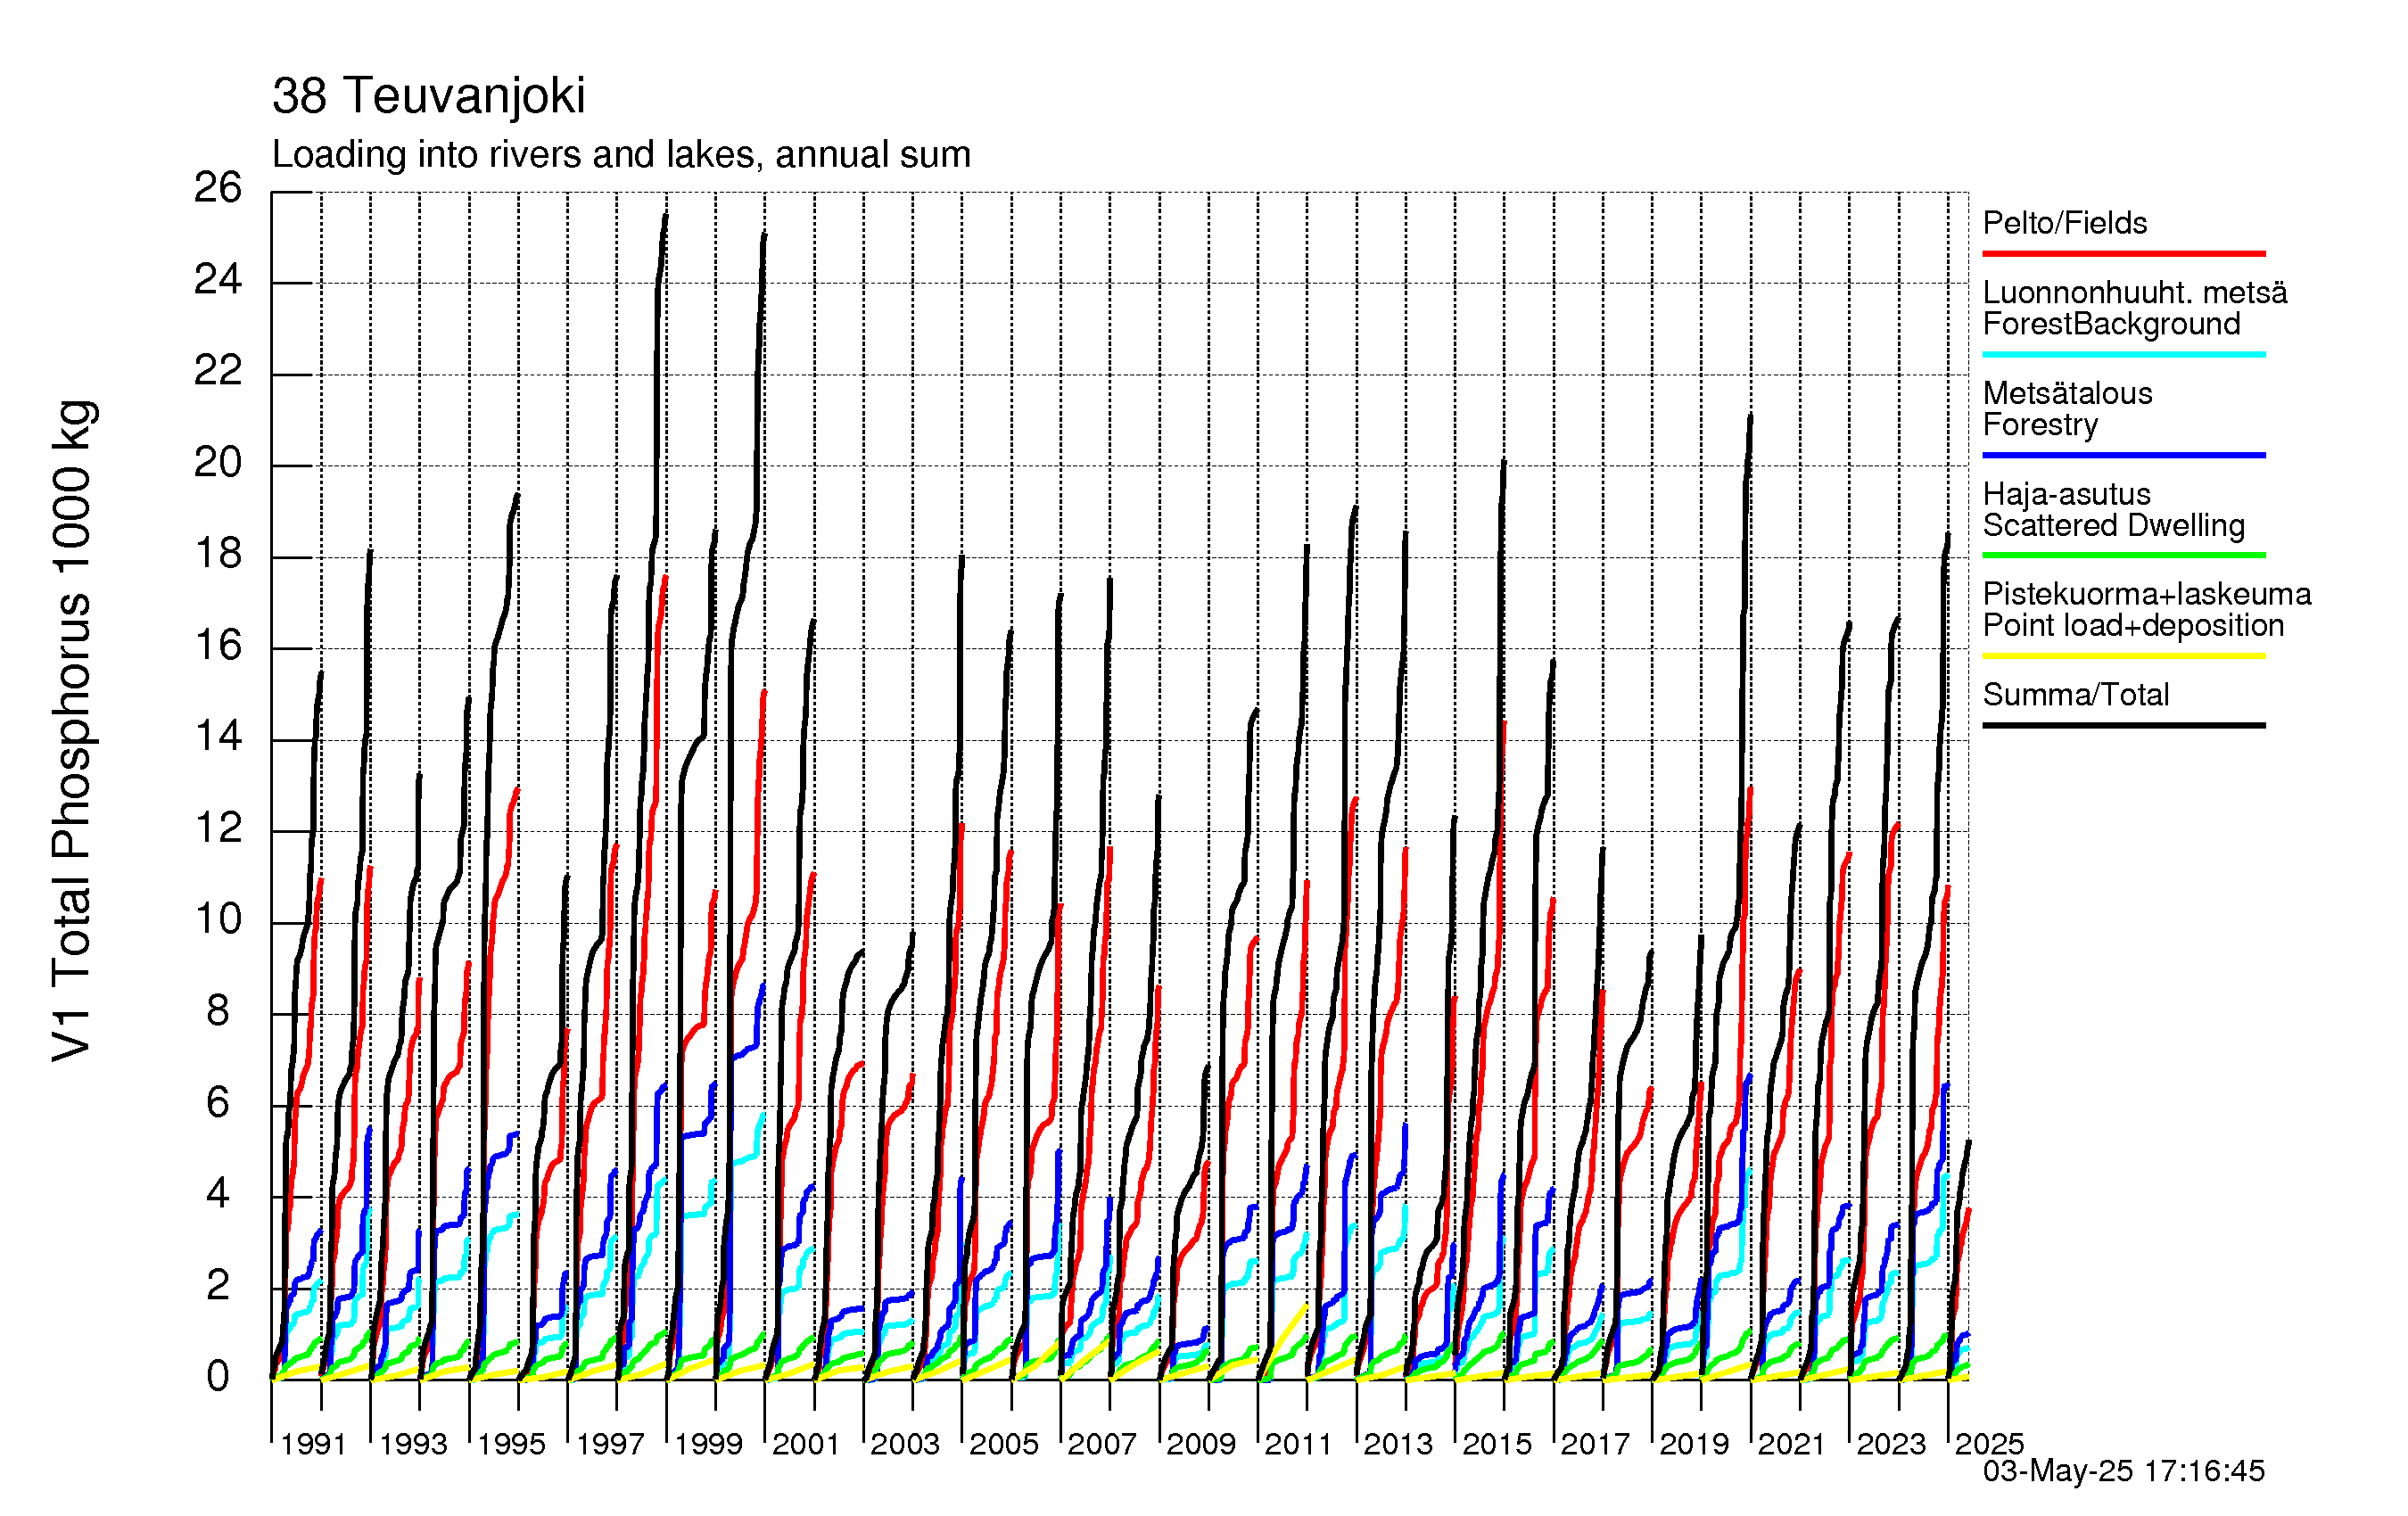The height and width of the screenshot is (1516, 2408).
Task: Click the 'Scattered Dwelling' legend text
Action: (x=2113, y=525)
